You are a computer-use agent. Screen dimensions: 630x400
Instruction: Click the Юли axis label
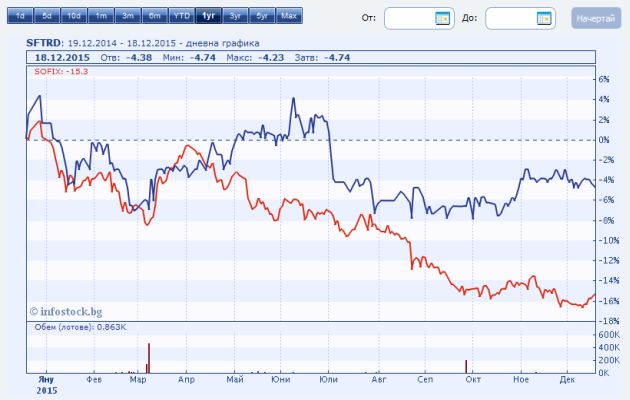[328, 379]
